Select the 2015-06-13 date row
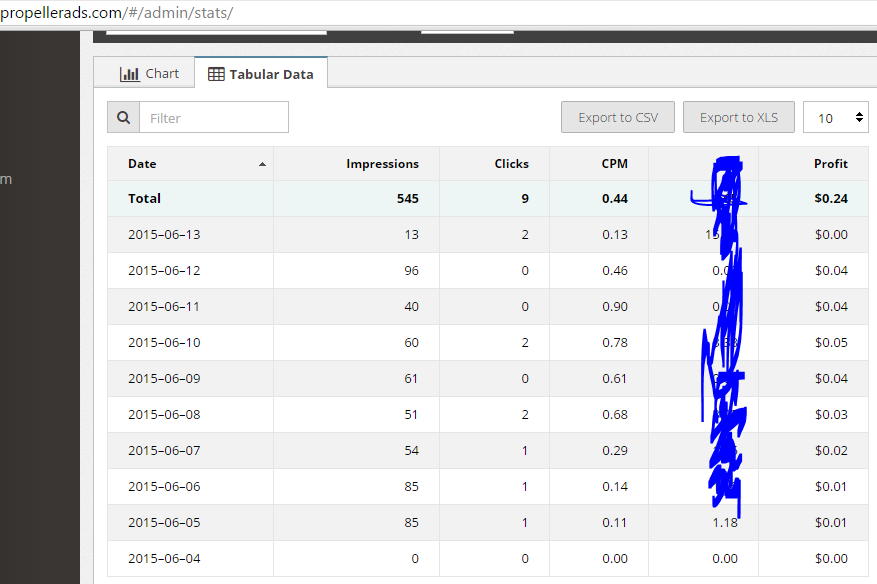The image size is (877, 584). coord(164,235)
